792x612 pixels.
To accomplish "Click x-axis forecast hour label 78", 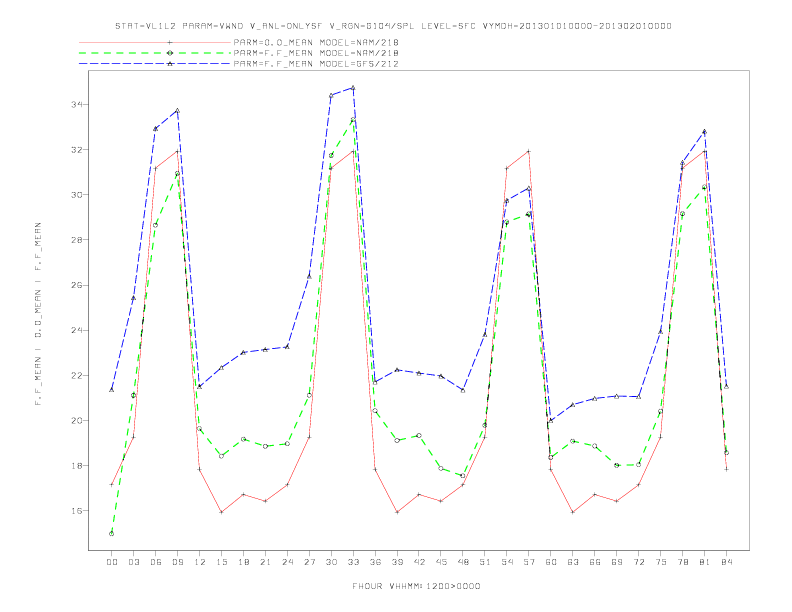I will (682, 562).
